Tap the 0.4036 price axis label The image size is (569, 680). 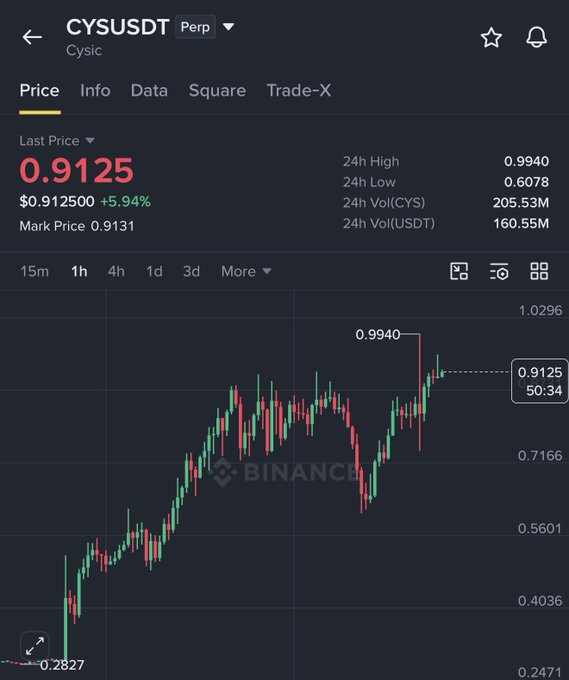540,601
